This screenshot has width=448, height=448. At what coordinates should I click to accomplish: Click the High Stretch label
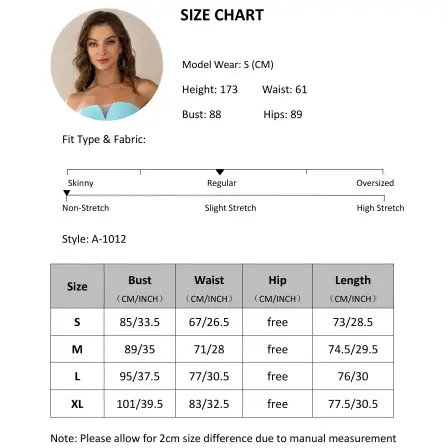[380, 208]
